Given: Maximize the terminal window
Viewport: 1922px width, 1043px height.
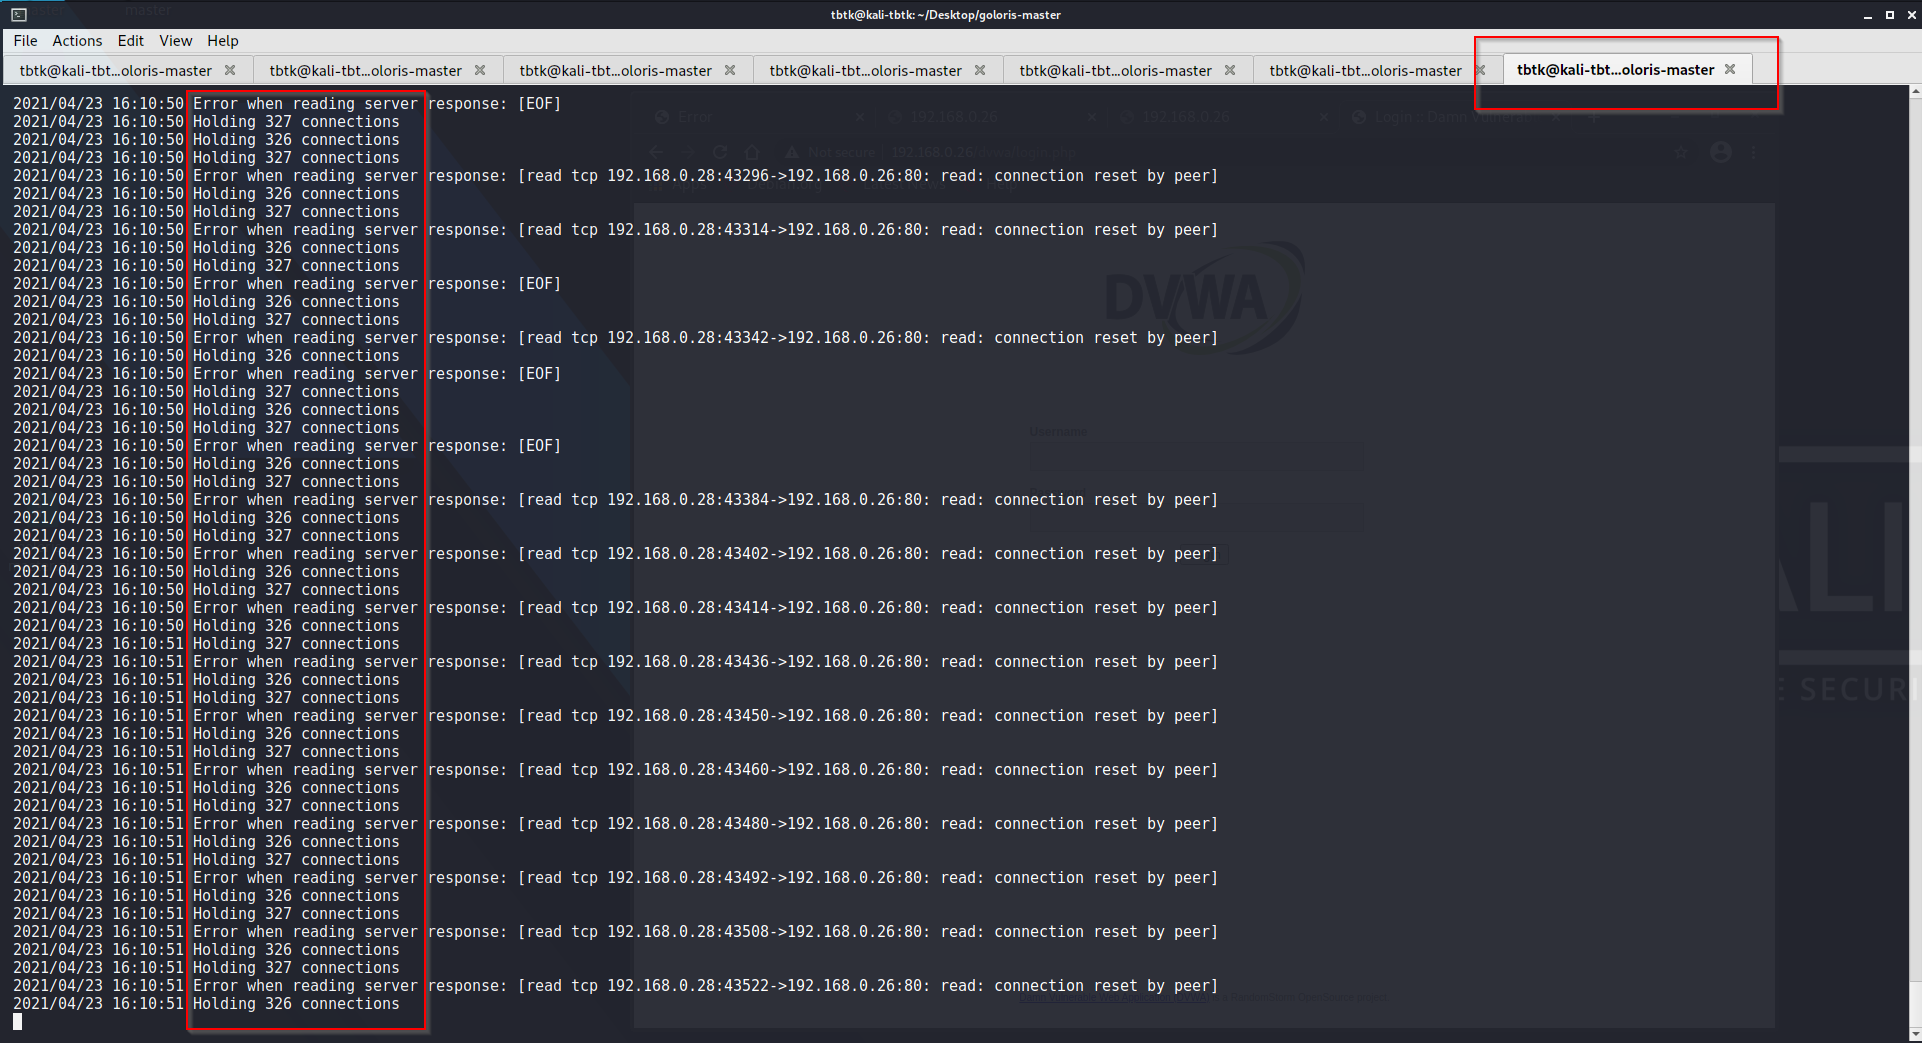Looking at the screenshot, I should point(1890,15).
